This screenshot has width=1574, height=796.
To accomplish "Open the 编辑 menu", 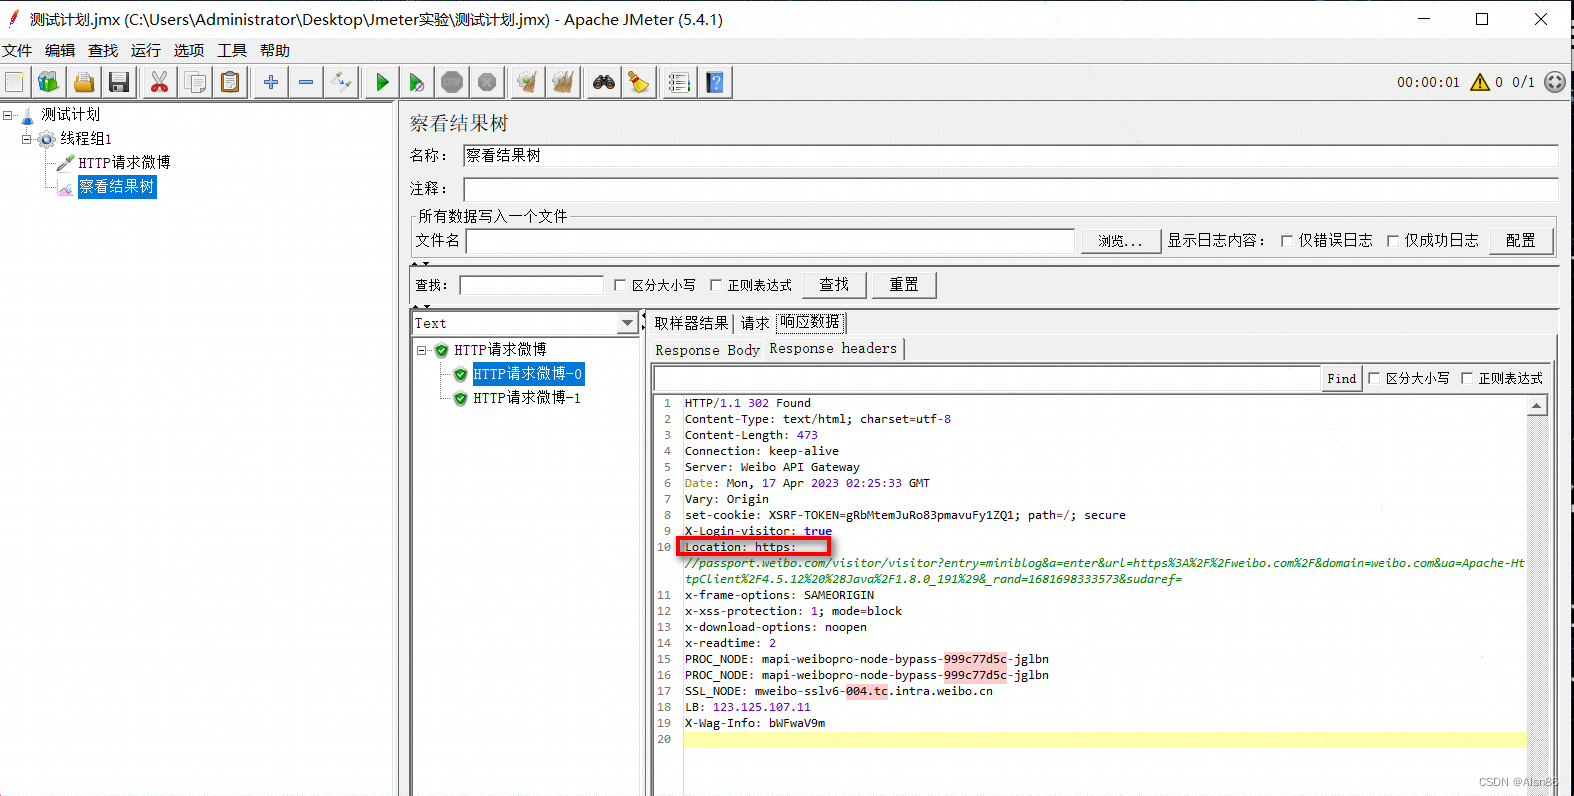I will click(x=60, y=50).
